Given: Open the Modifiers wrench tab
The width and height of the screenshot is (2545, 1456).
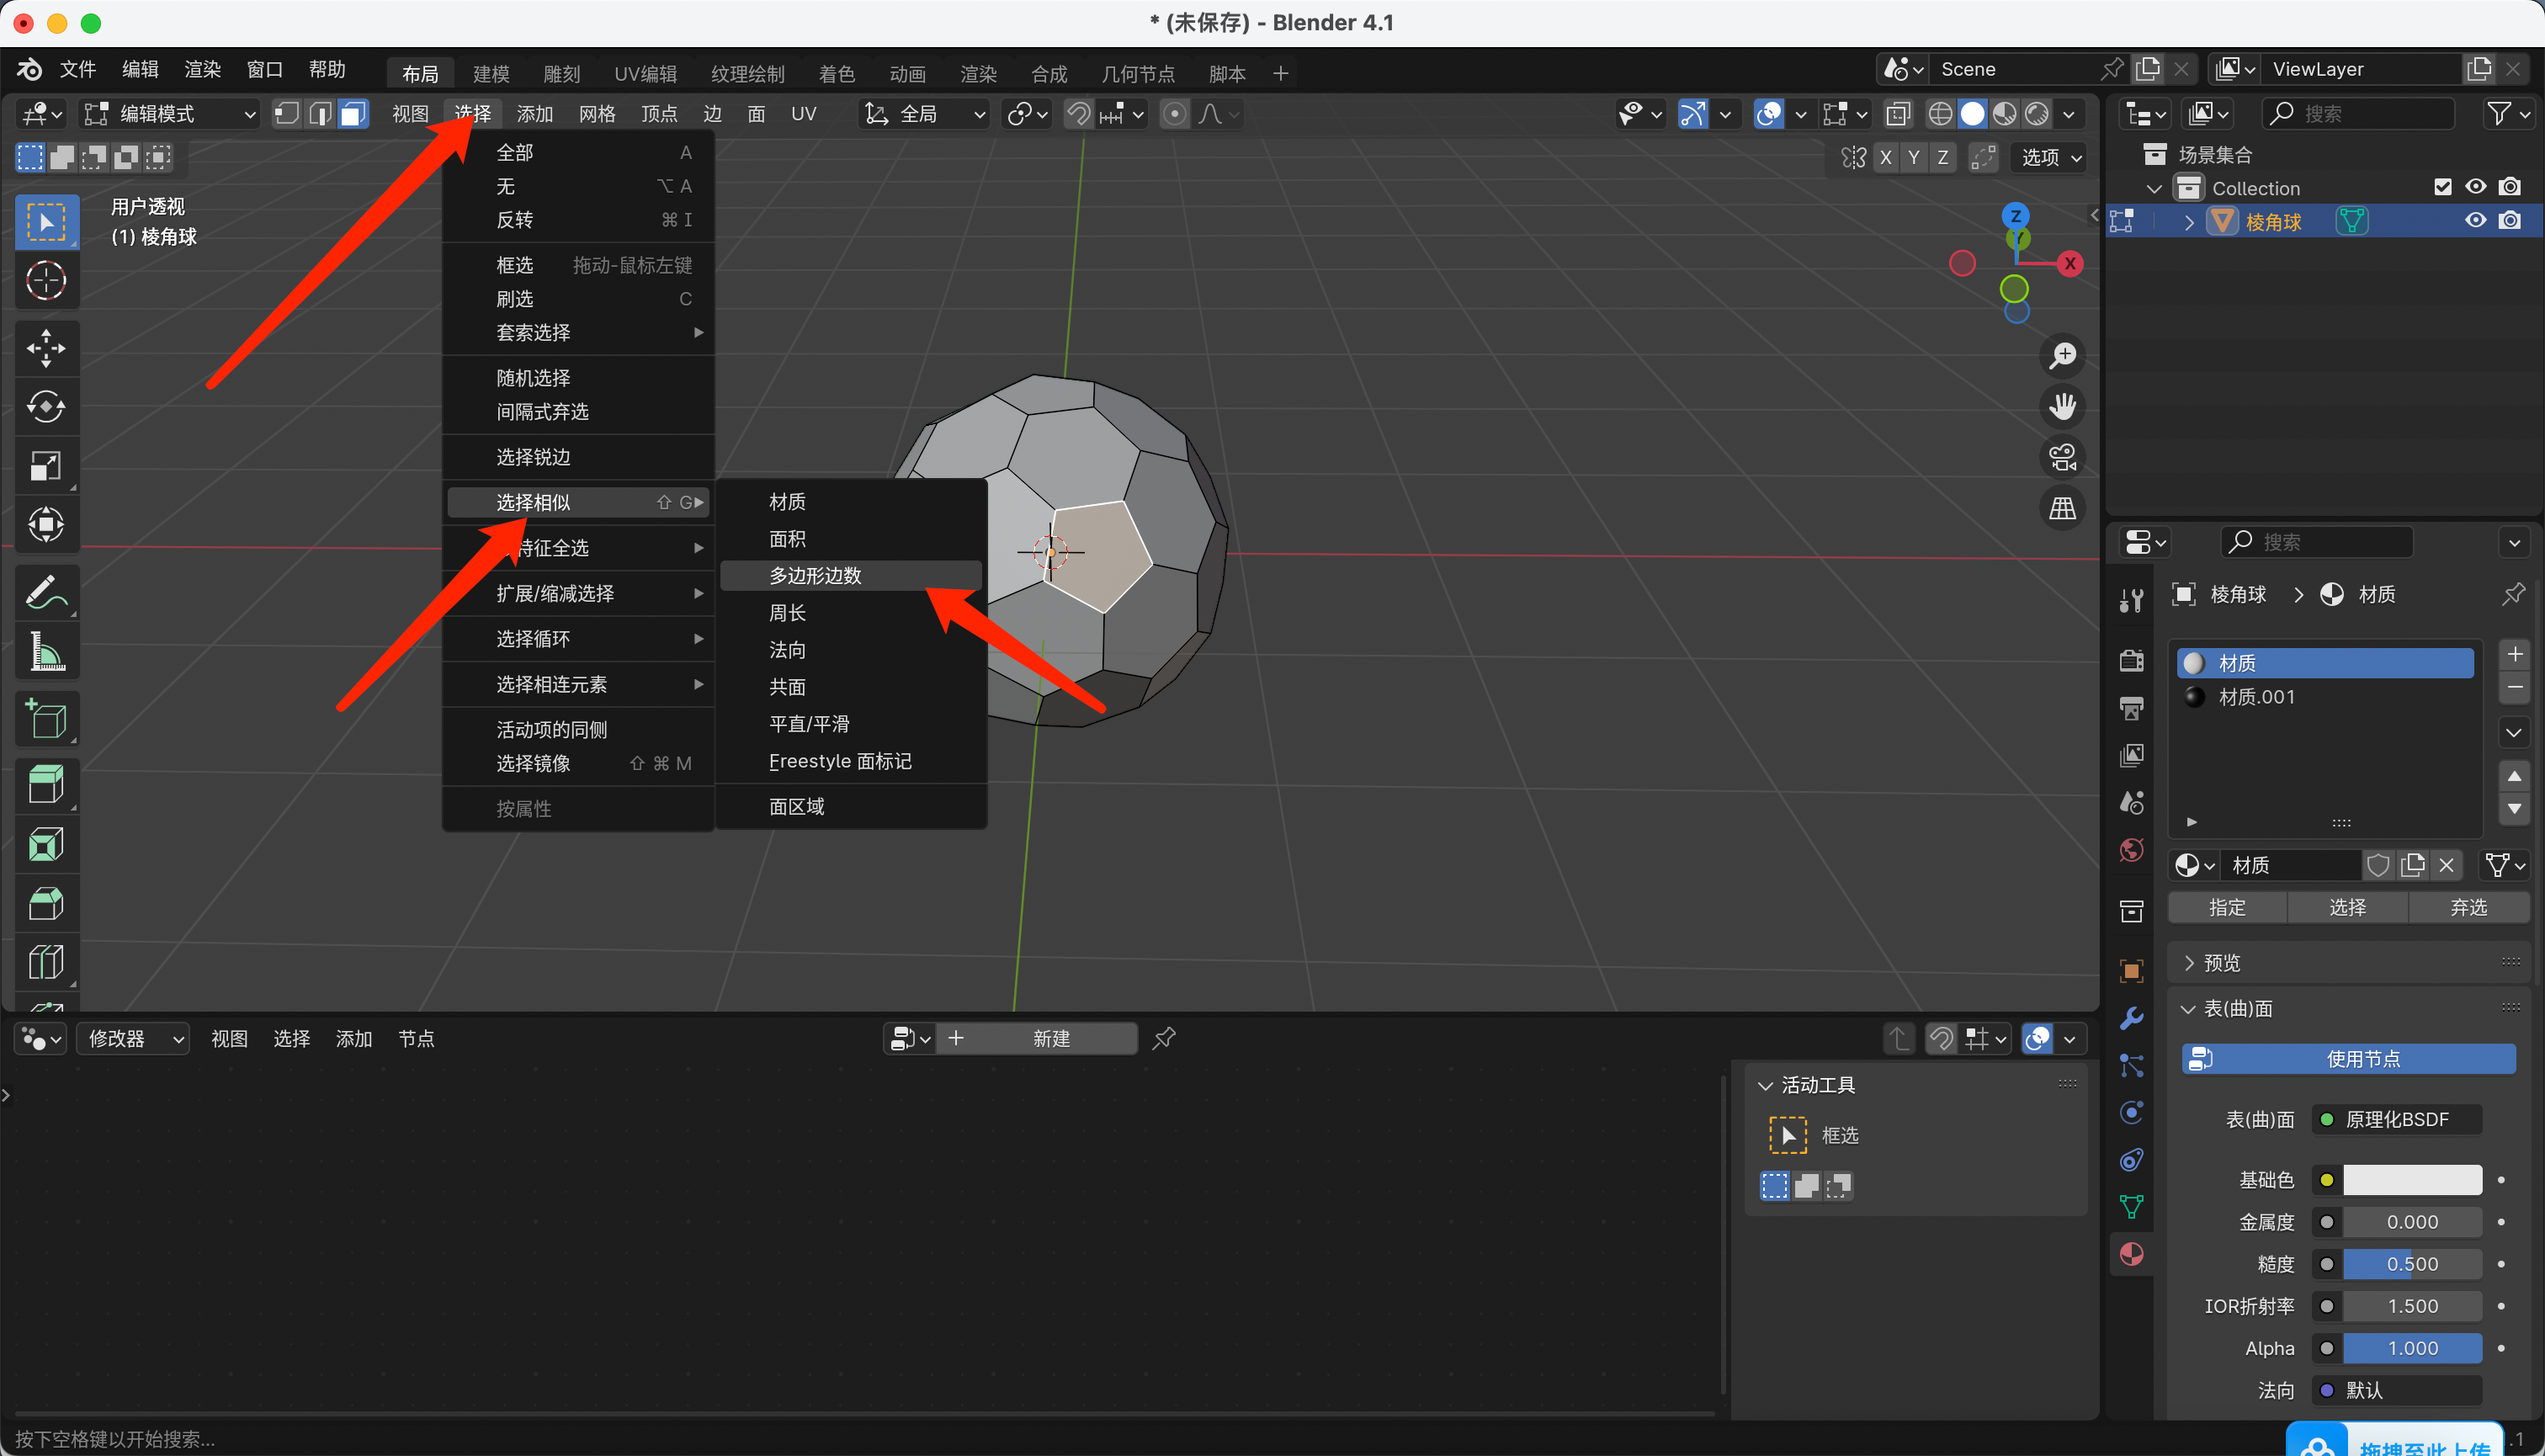Looking at the screenshot, I should tap(2131, 1018).
